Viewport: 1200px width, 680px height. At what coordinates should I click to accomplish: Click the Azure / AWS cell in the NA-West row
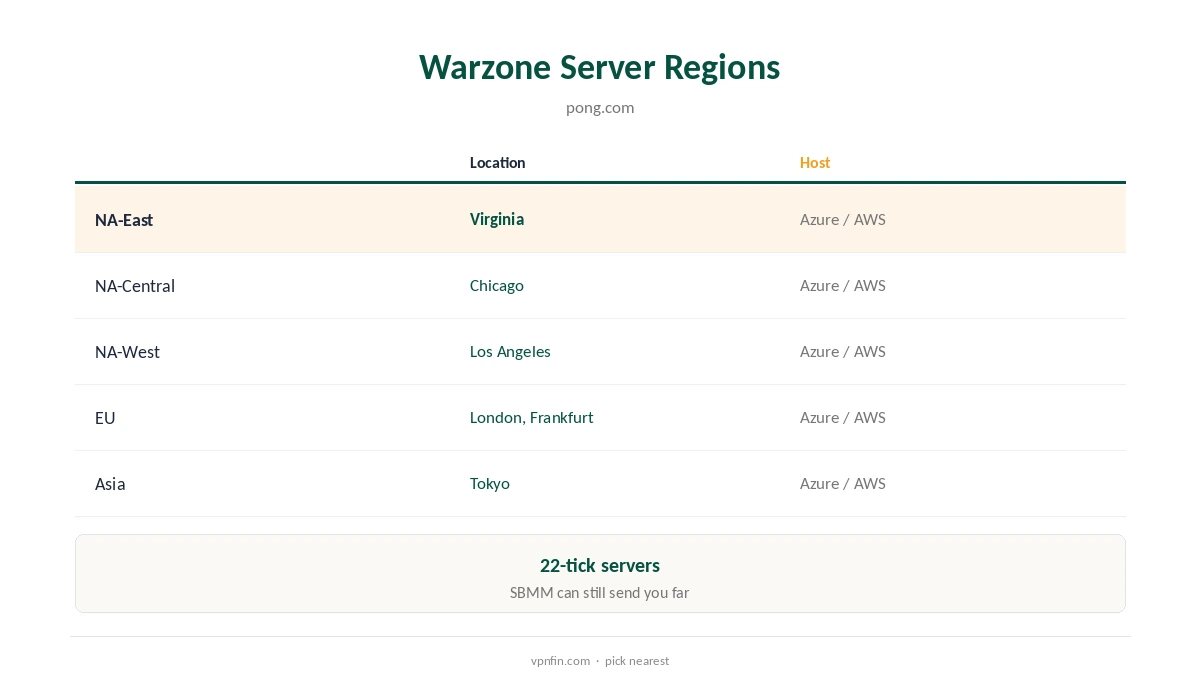click(843, 351)
